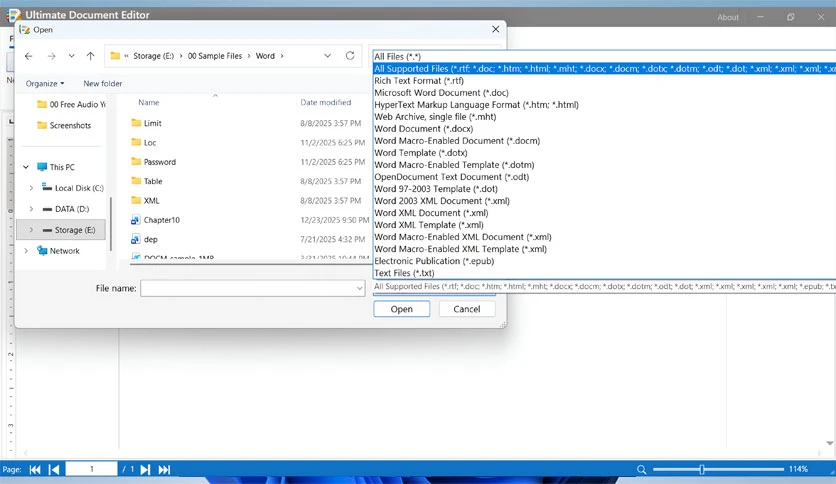Select Network in navigation pane
The height and width of the screenshot is (484, 836).
pyautogui.click(x=58, y=251)
